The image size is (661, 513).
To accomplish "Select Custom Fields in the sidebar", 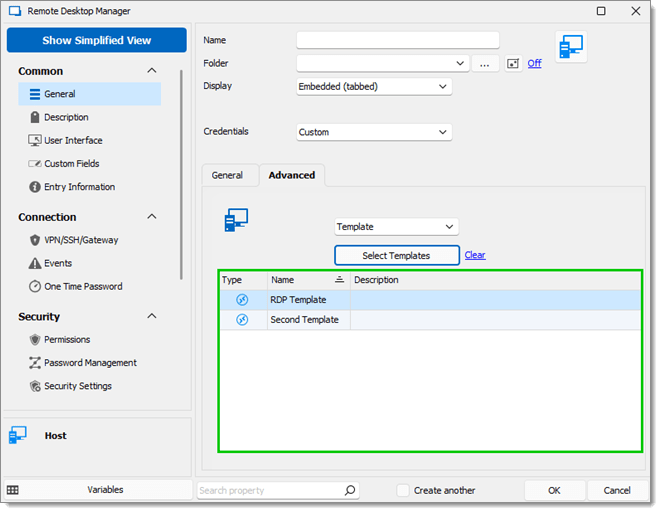I will click(72, 164).
